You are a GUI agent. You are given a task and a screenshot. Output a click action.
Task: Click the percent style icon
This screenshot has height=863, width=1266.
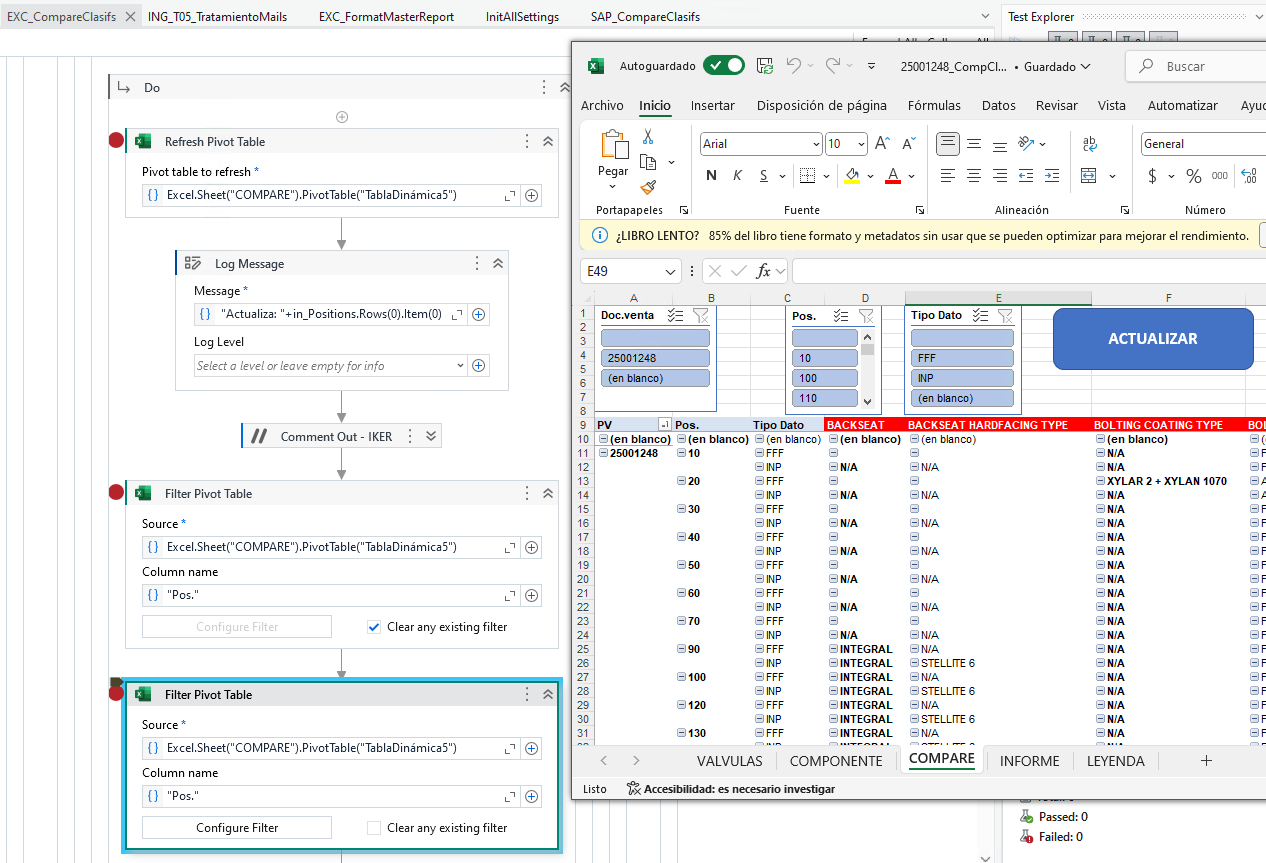coord(1193,176)
